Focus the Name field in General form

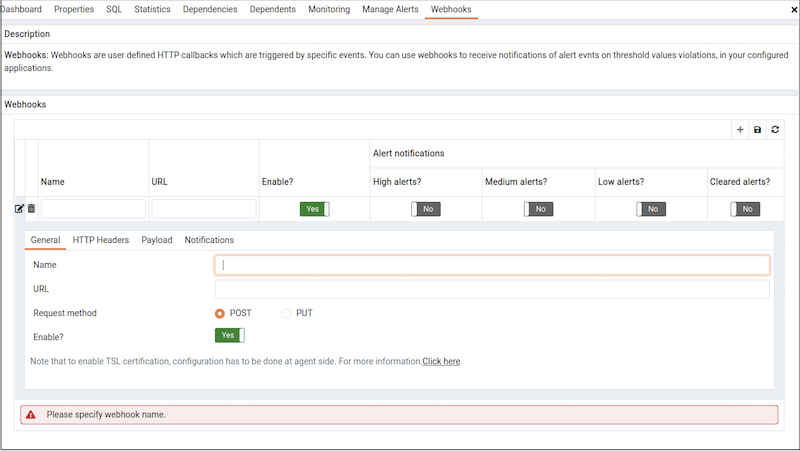pyautogui.click(x=492, y=265)
